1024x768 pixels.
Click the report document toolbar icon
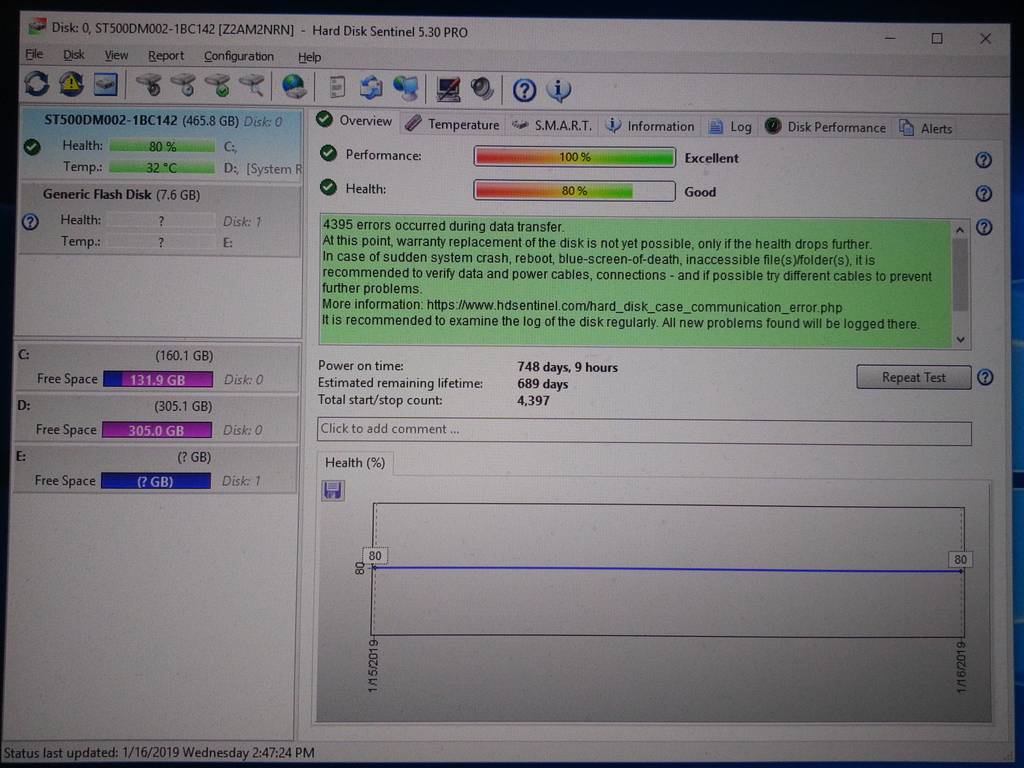pyautogui.click(x=337, y=88)
